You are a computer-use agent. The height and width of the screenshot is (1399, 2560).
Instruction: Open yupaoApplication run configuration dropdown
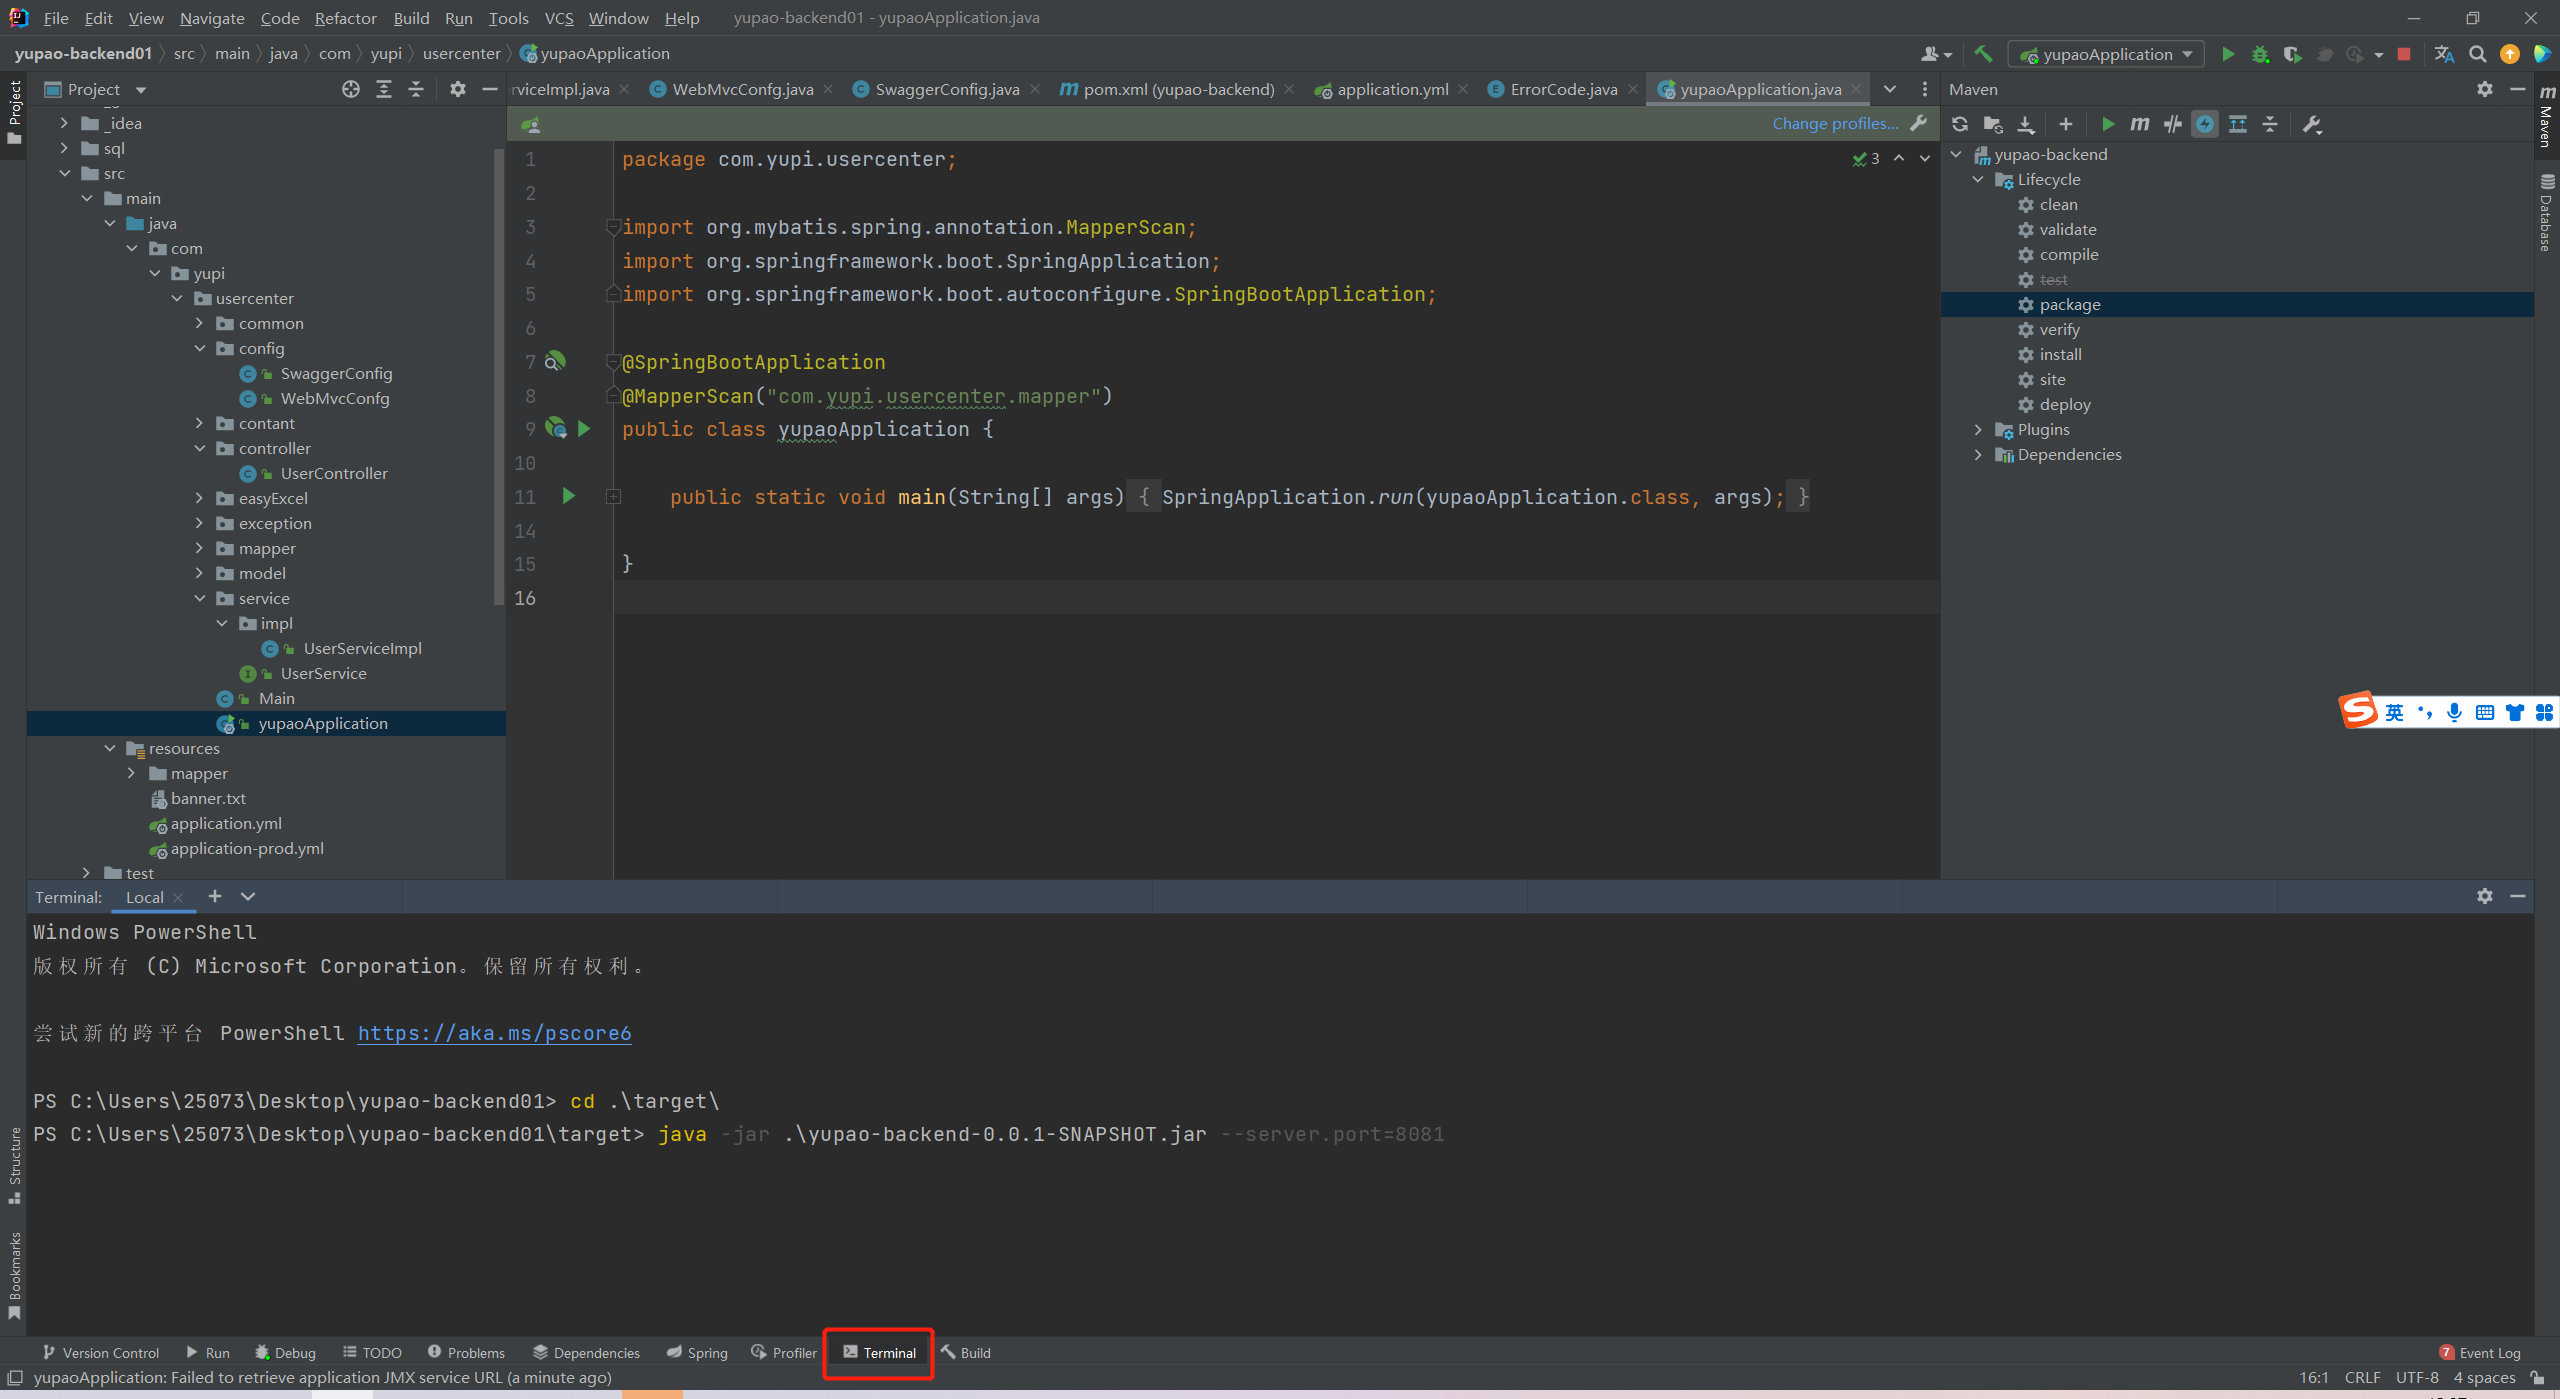pos(2106,54)
